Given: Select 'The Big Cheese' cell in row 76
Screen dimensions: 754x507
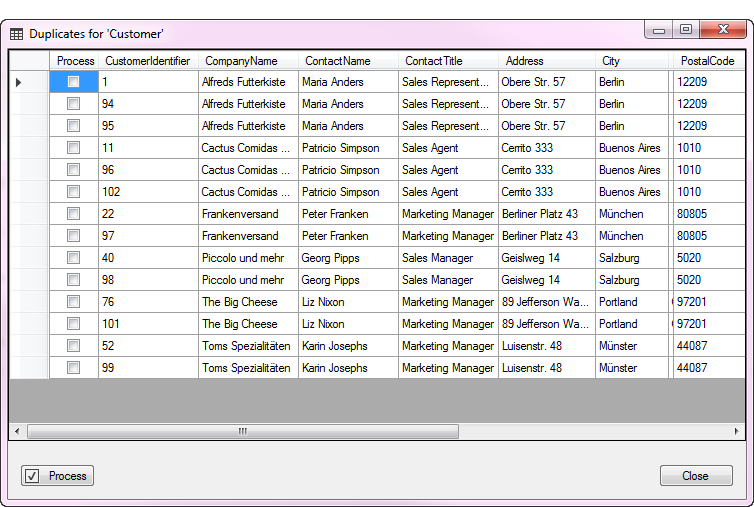Looking at the screenshot, I should coord(248,302).
